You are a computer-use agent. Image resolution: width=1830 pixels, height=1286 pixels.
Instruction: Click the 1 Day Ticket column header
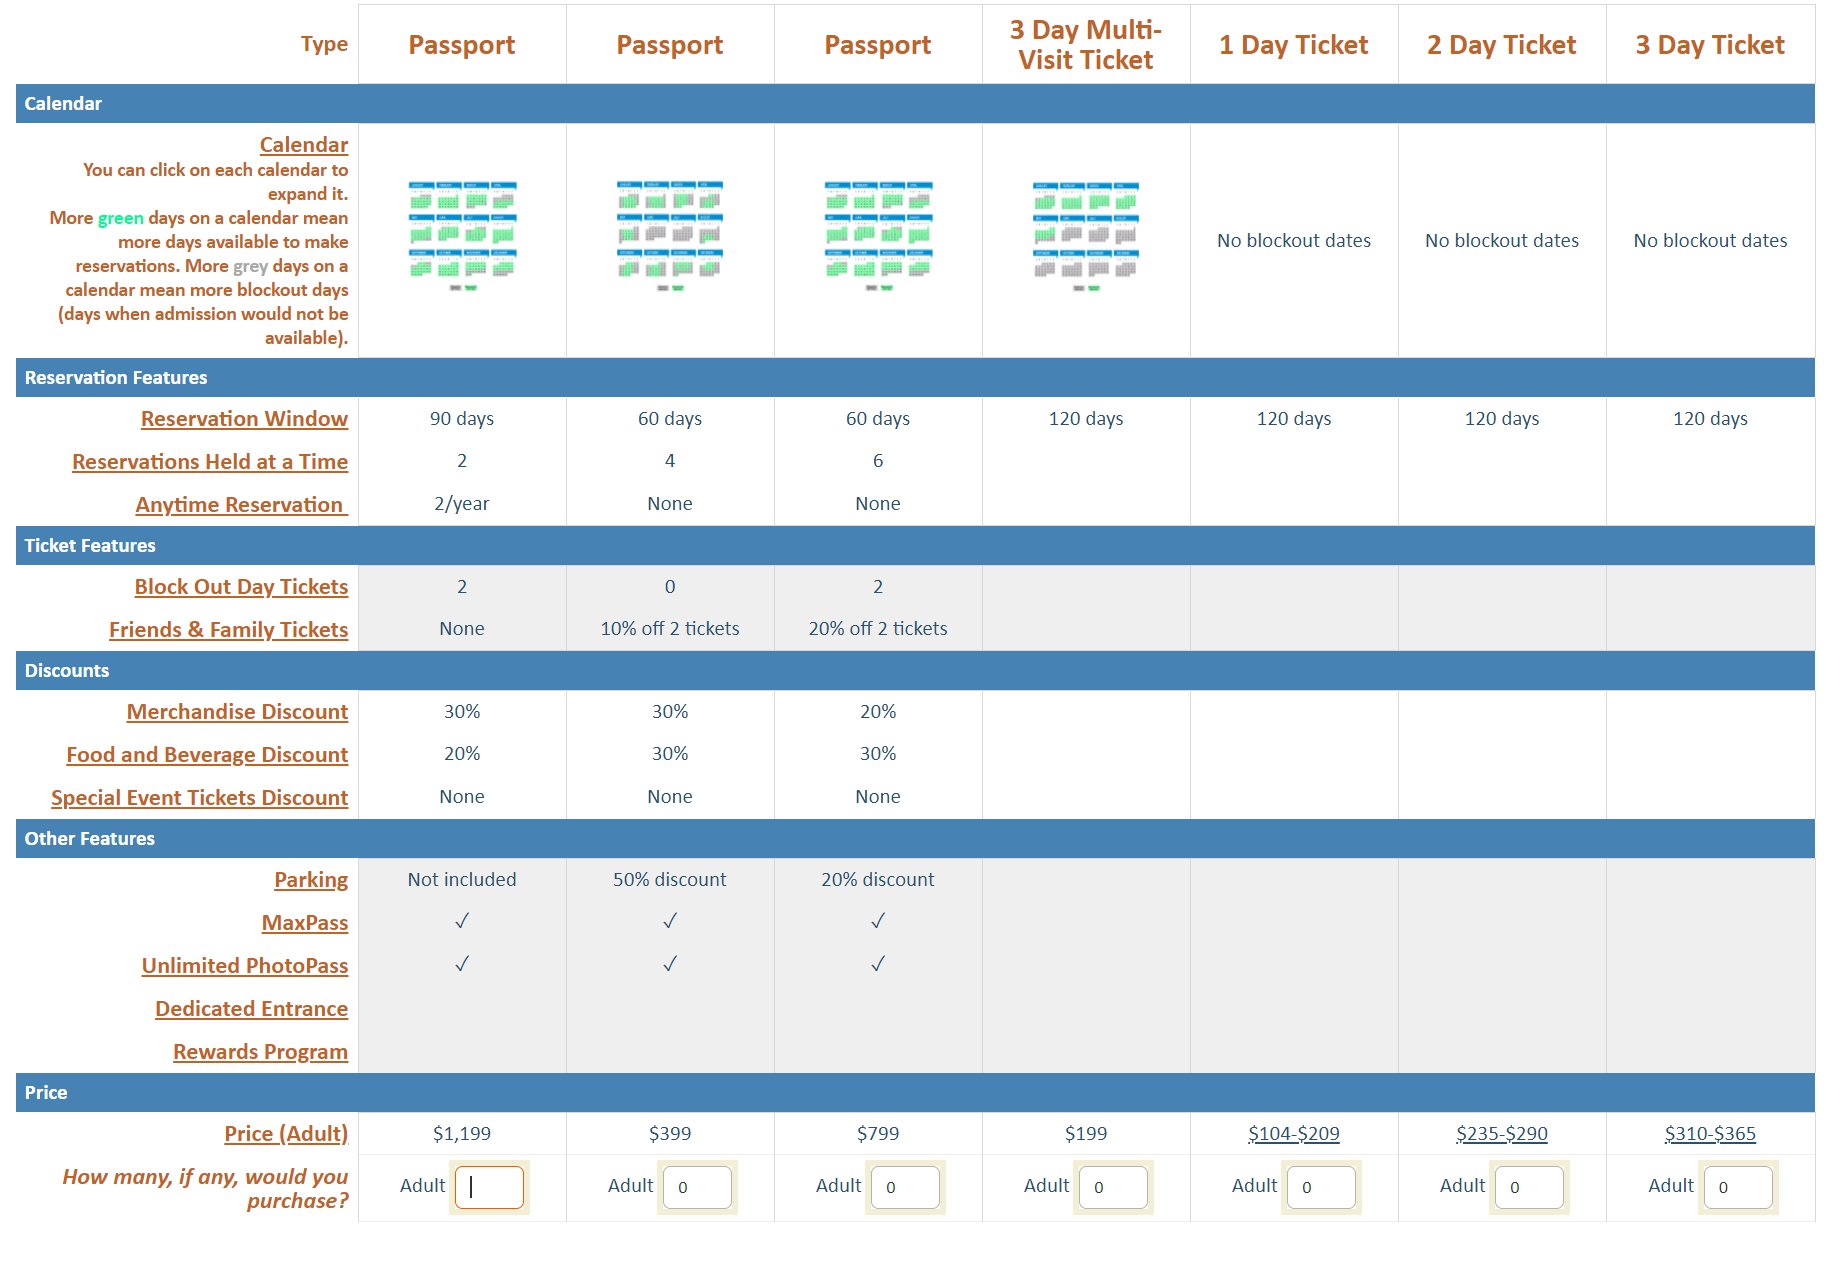[x=1294, y=45]
